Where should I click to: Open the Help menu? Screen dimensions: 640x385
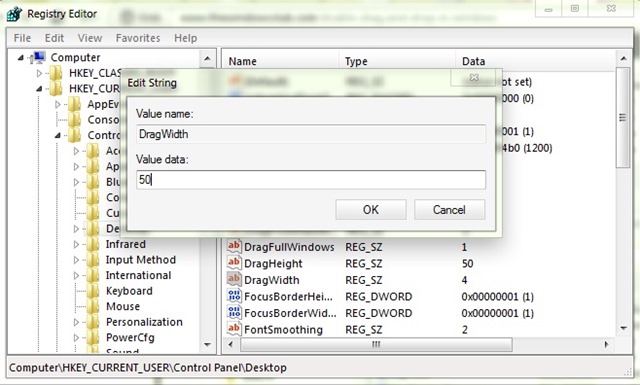tap(186, 38)
